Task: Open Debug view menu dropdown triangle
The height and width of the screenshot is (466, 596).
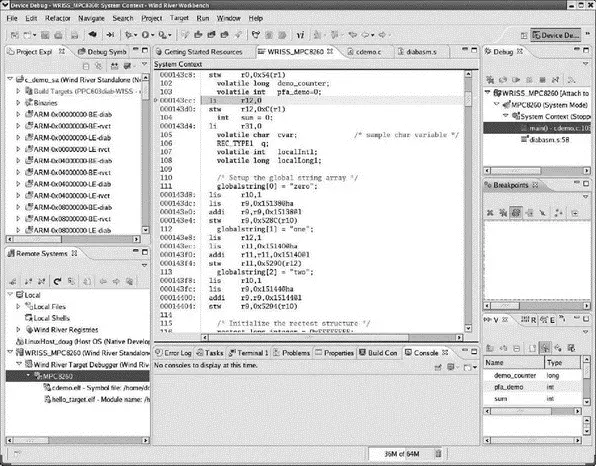Action: 585,64
